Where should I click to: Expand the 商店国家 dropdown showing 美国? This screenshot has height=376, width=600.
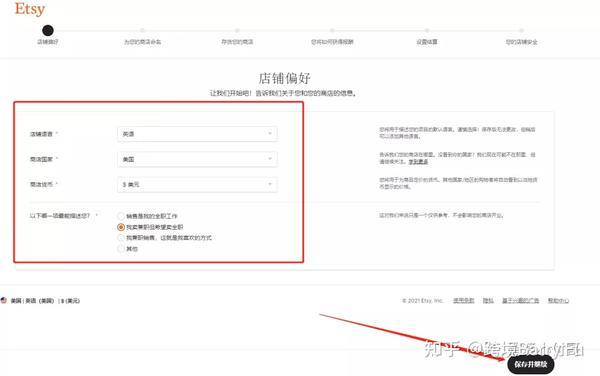pos(197,159)
